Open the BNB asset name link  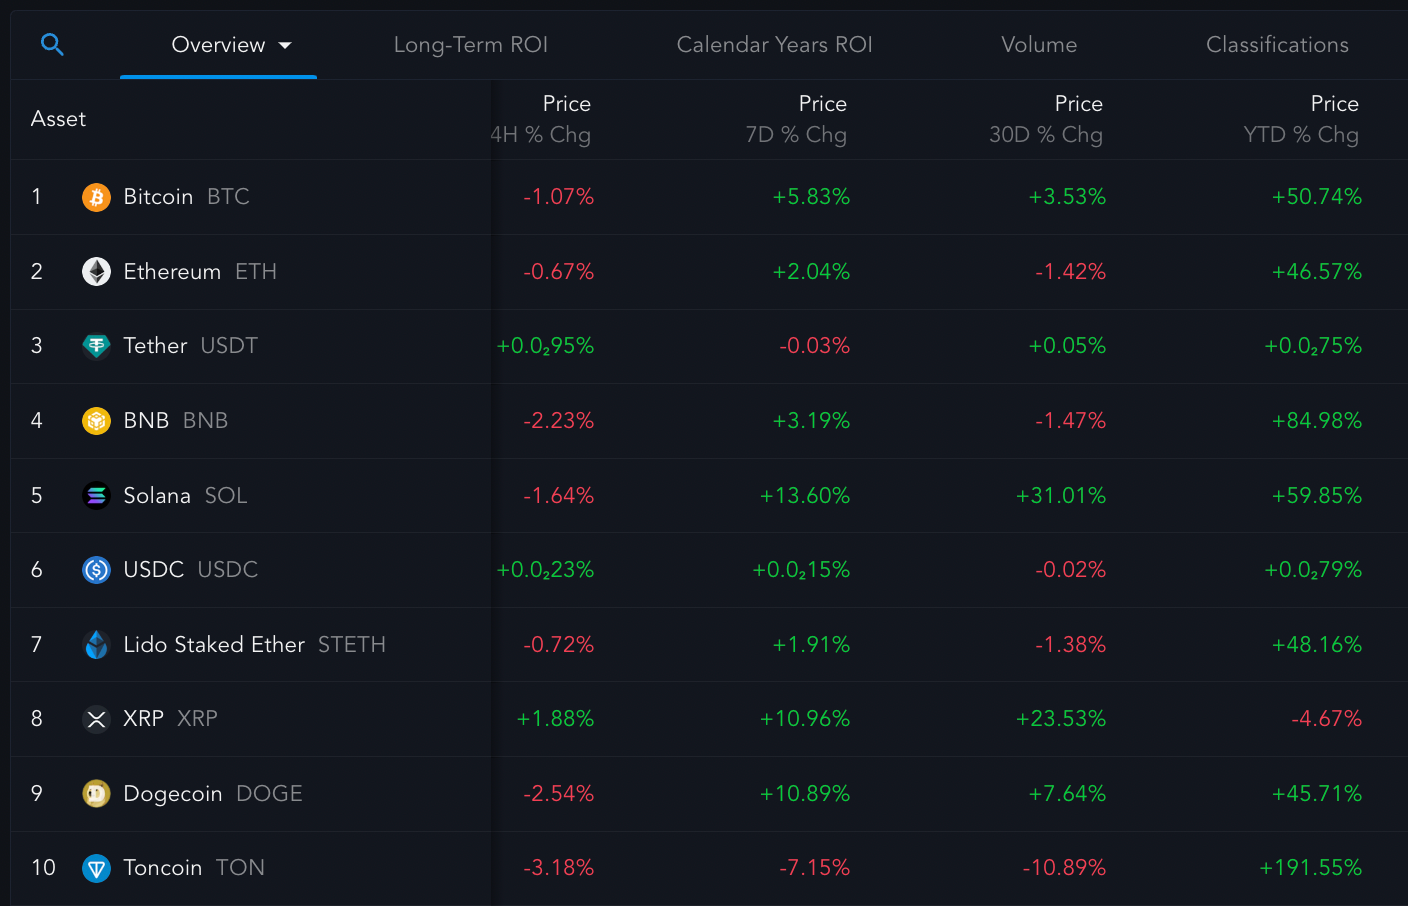(146, 421)
